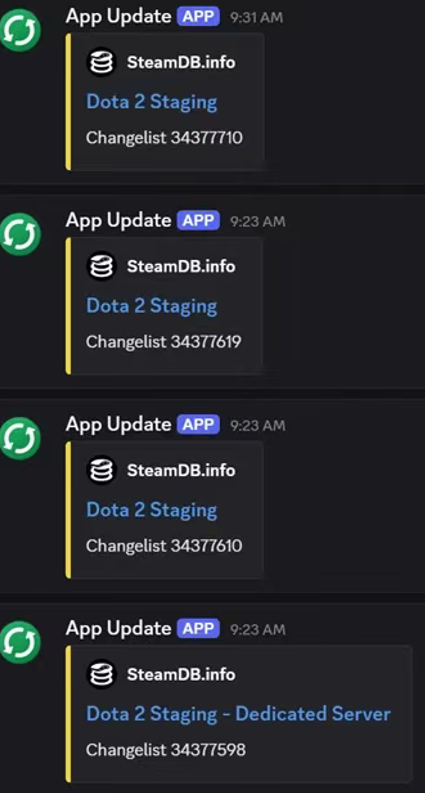This screenshot has width=425, height=793.
Task: Open the Dota 2 Staging link for changelist 34377619
Action: point(152,306)
